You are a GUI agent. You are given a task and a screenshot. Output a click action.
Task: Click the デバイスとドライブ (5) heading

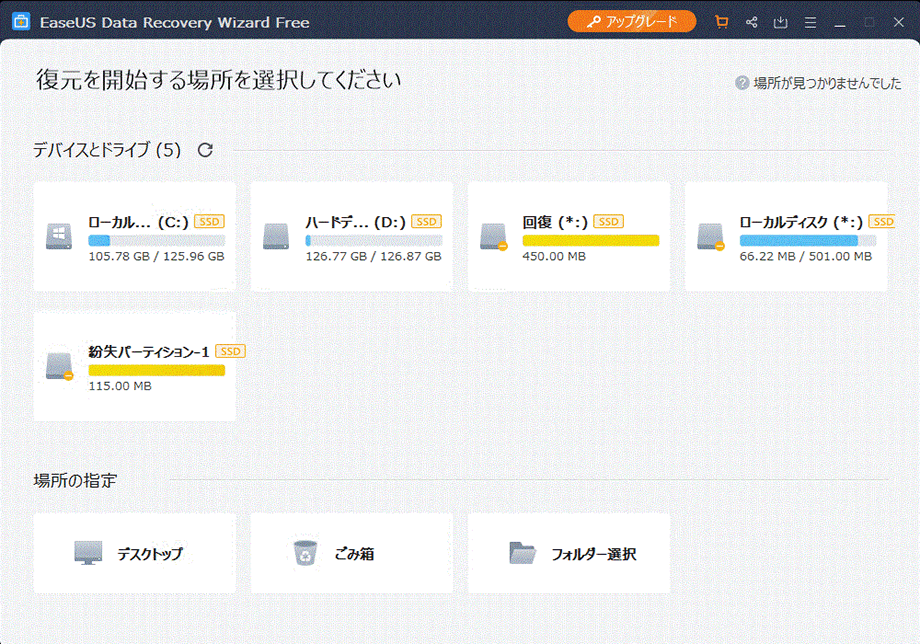pos(107,150)
